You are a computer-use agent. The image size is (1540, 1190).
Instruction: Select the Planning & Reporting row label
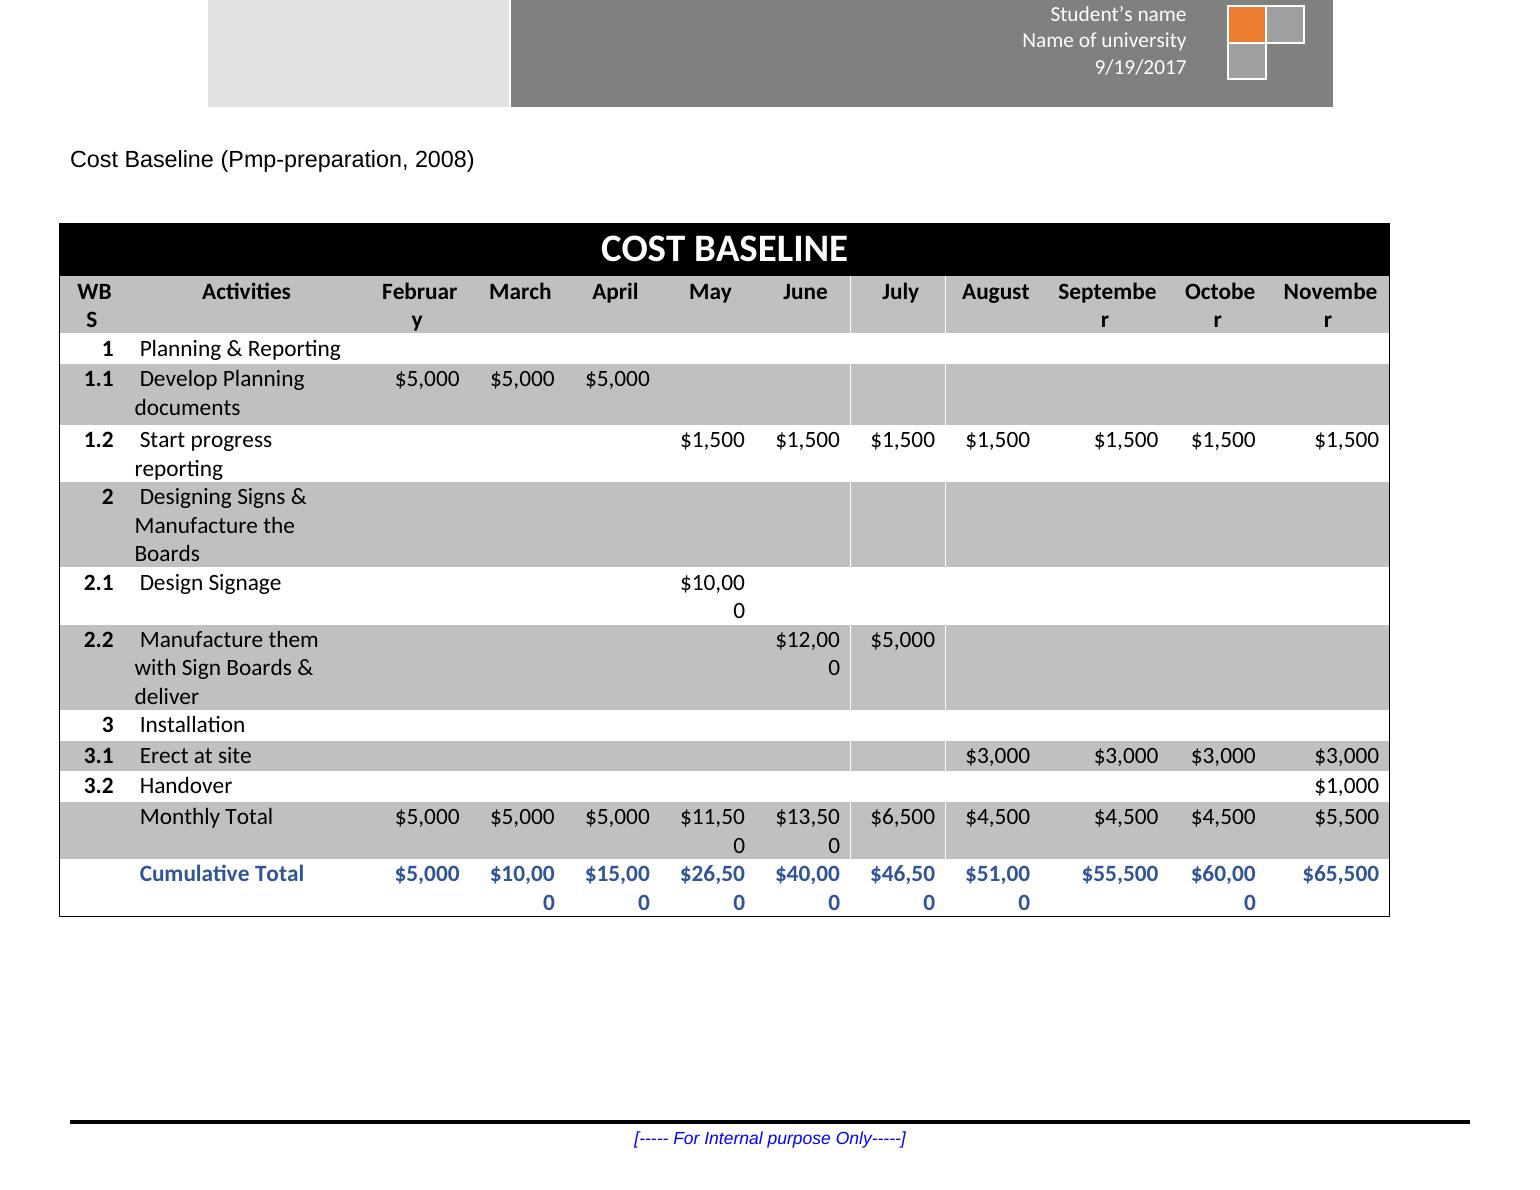pyautogui.click(x=239, y=349)
